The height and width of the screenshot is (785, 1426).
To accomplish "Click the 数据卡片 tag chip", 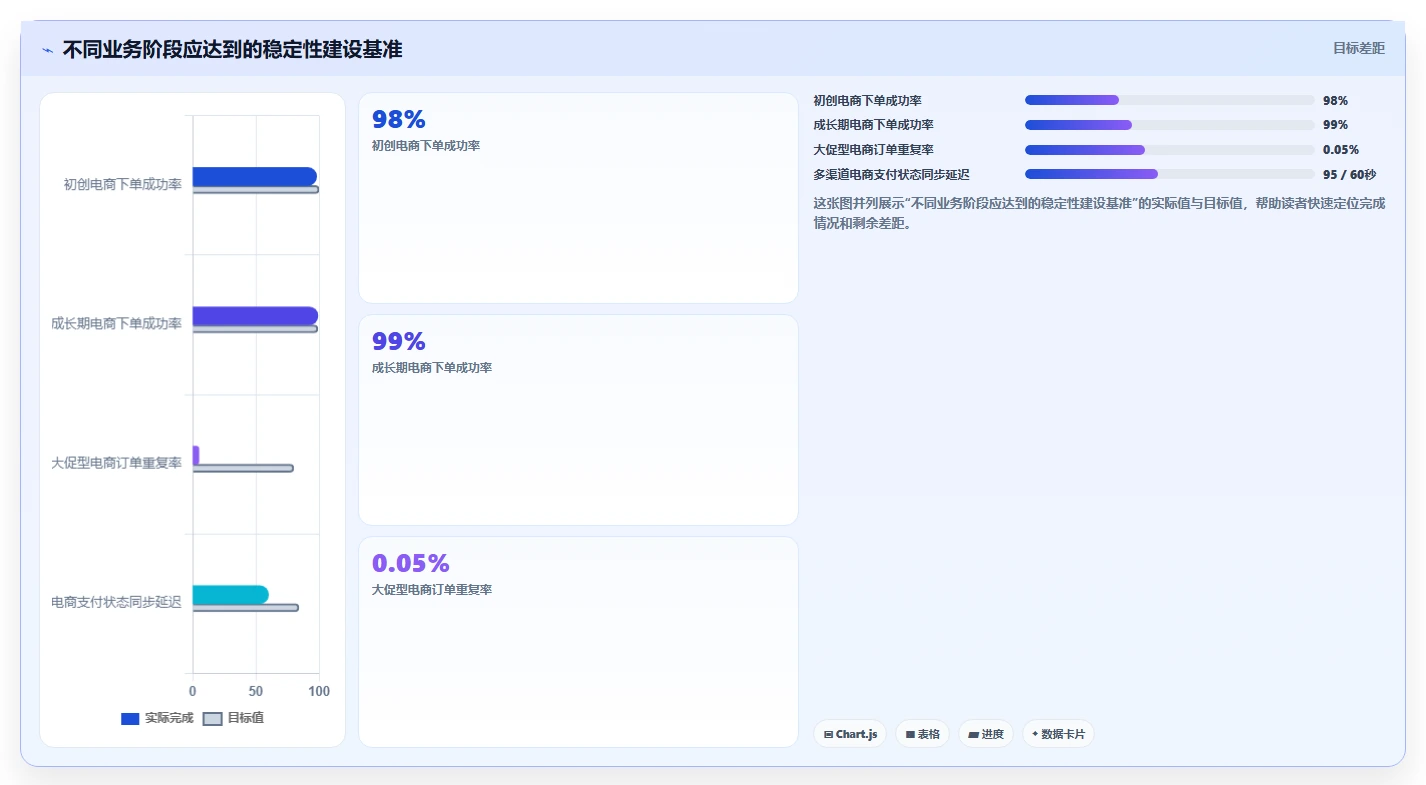I will [1058, 734].
